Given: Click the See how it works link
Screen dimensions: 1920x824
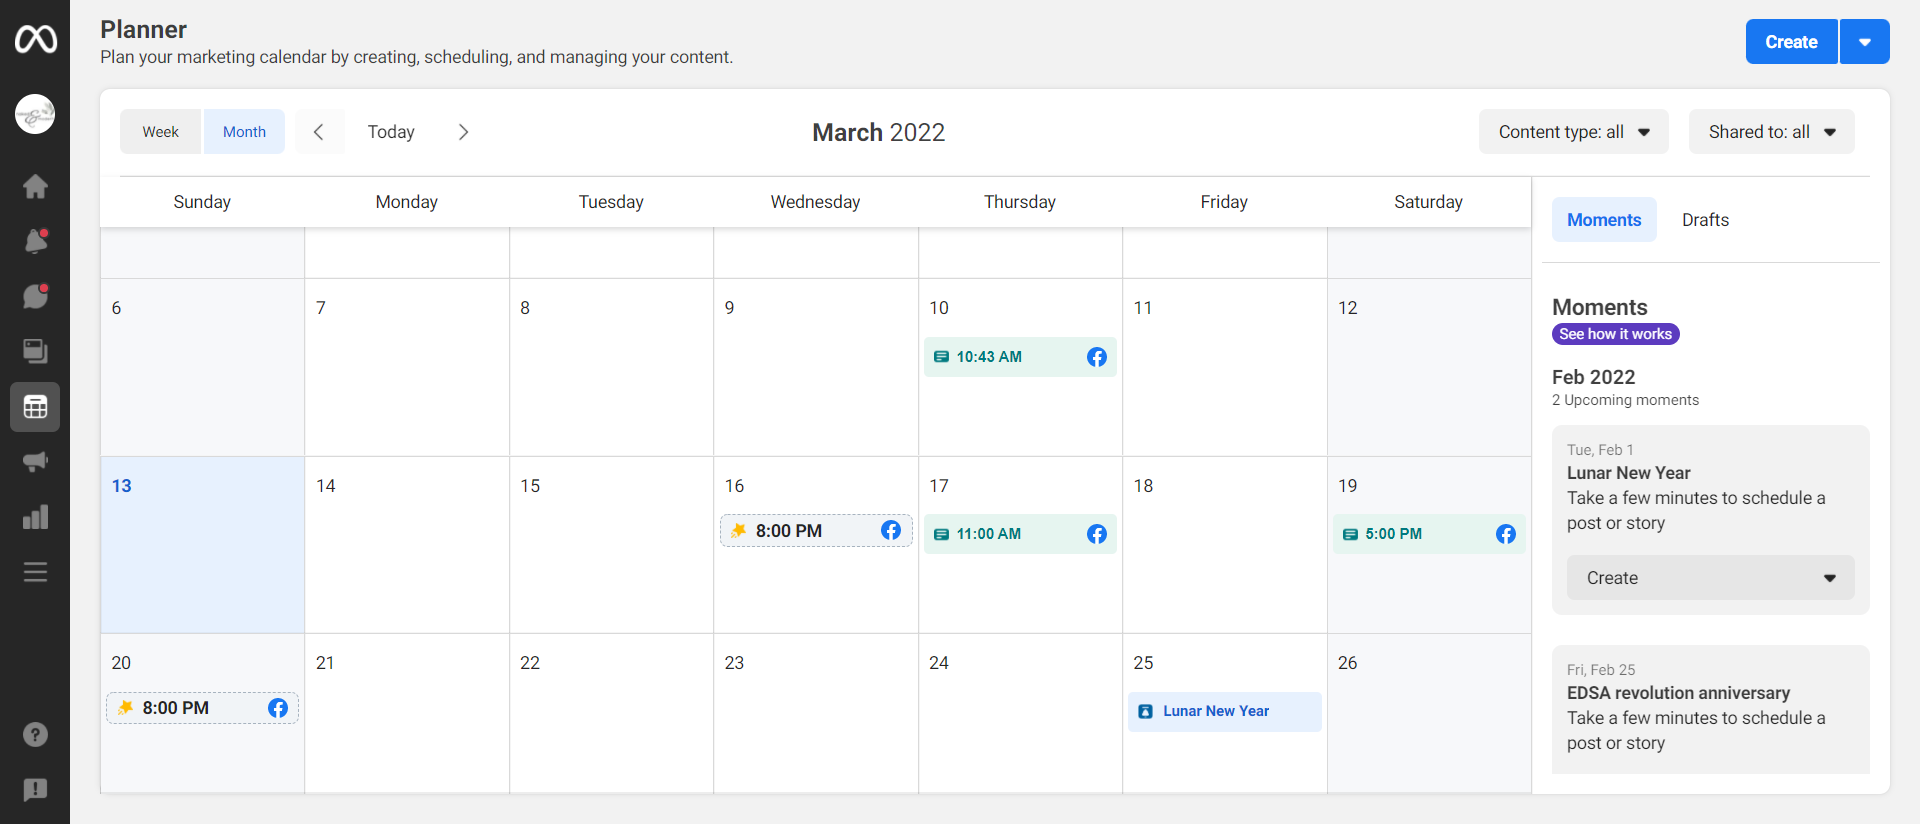Looking at the screenshot, I should (1615, 334).
